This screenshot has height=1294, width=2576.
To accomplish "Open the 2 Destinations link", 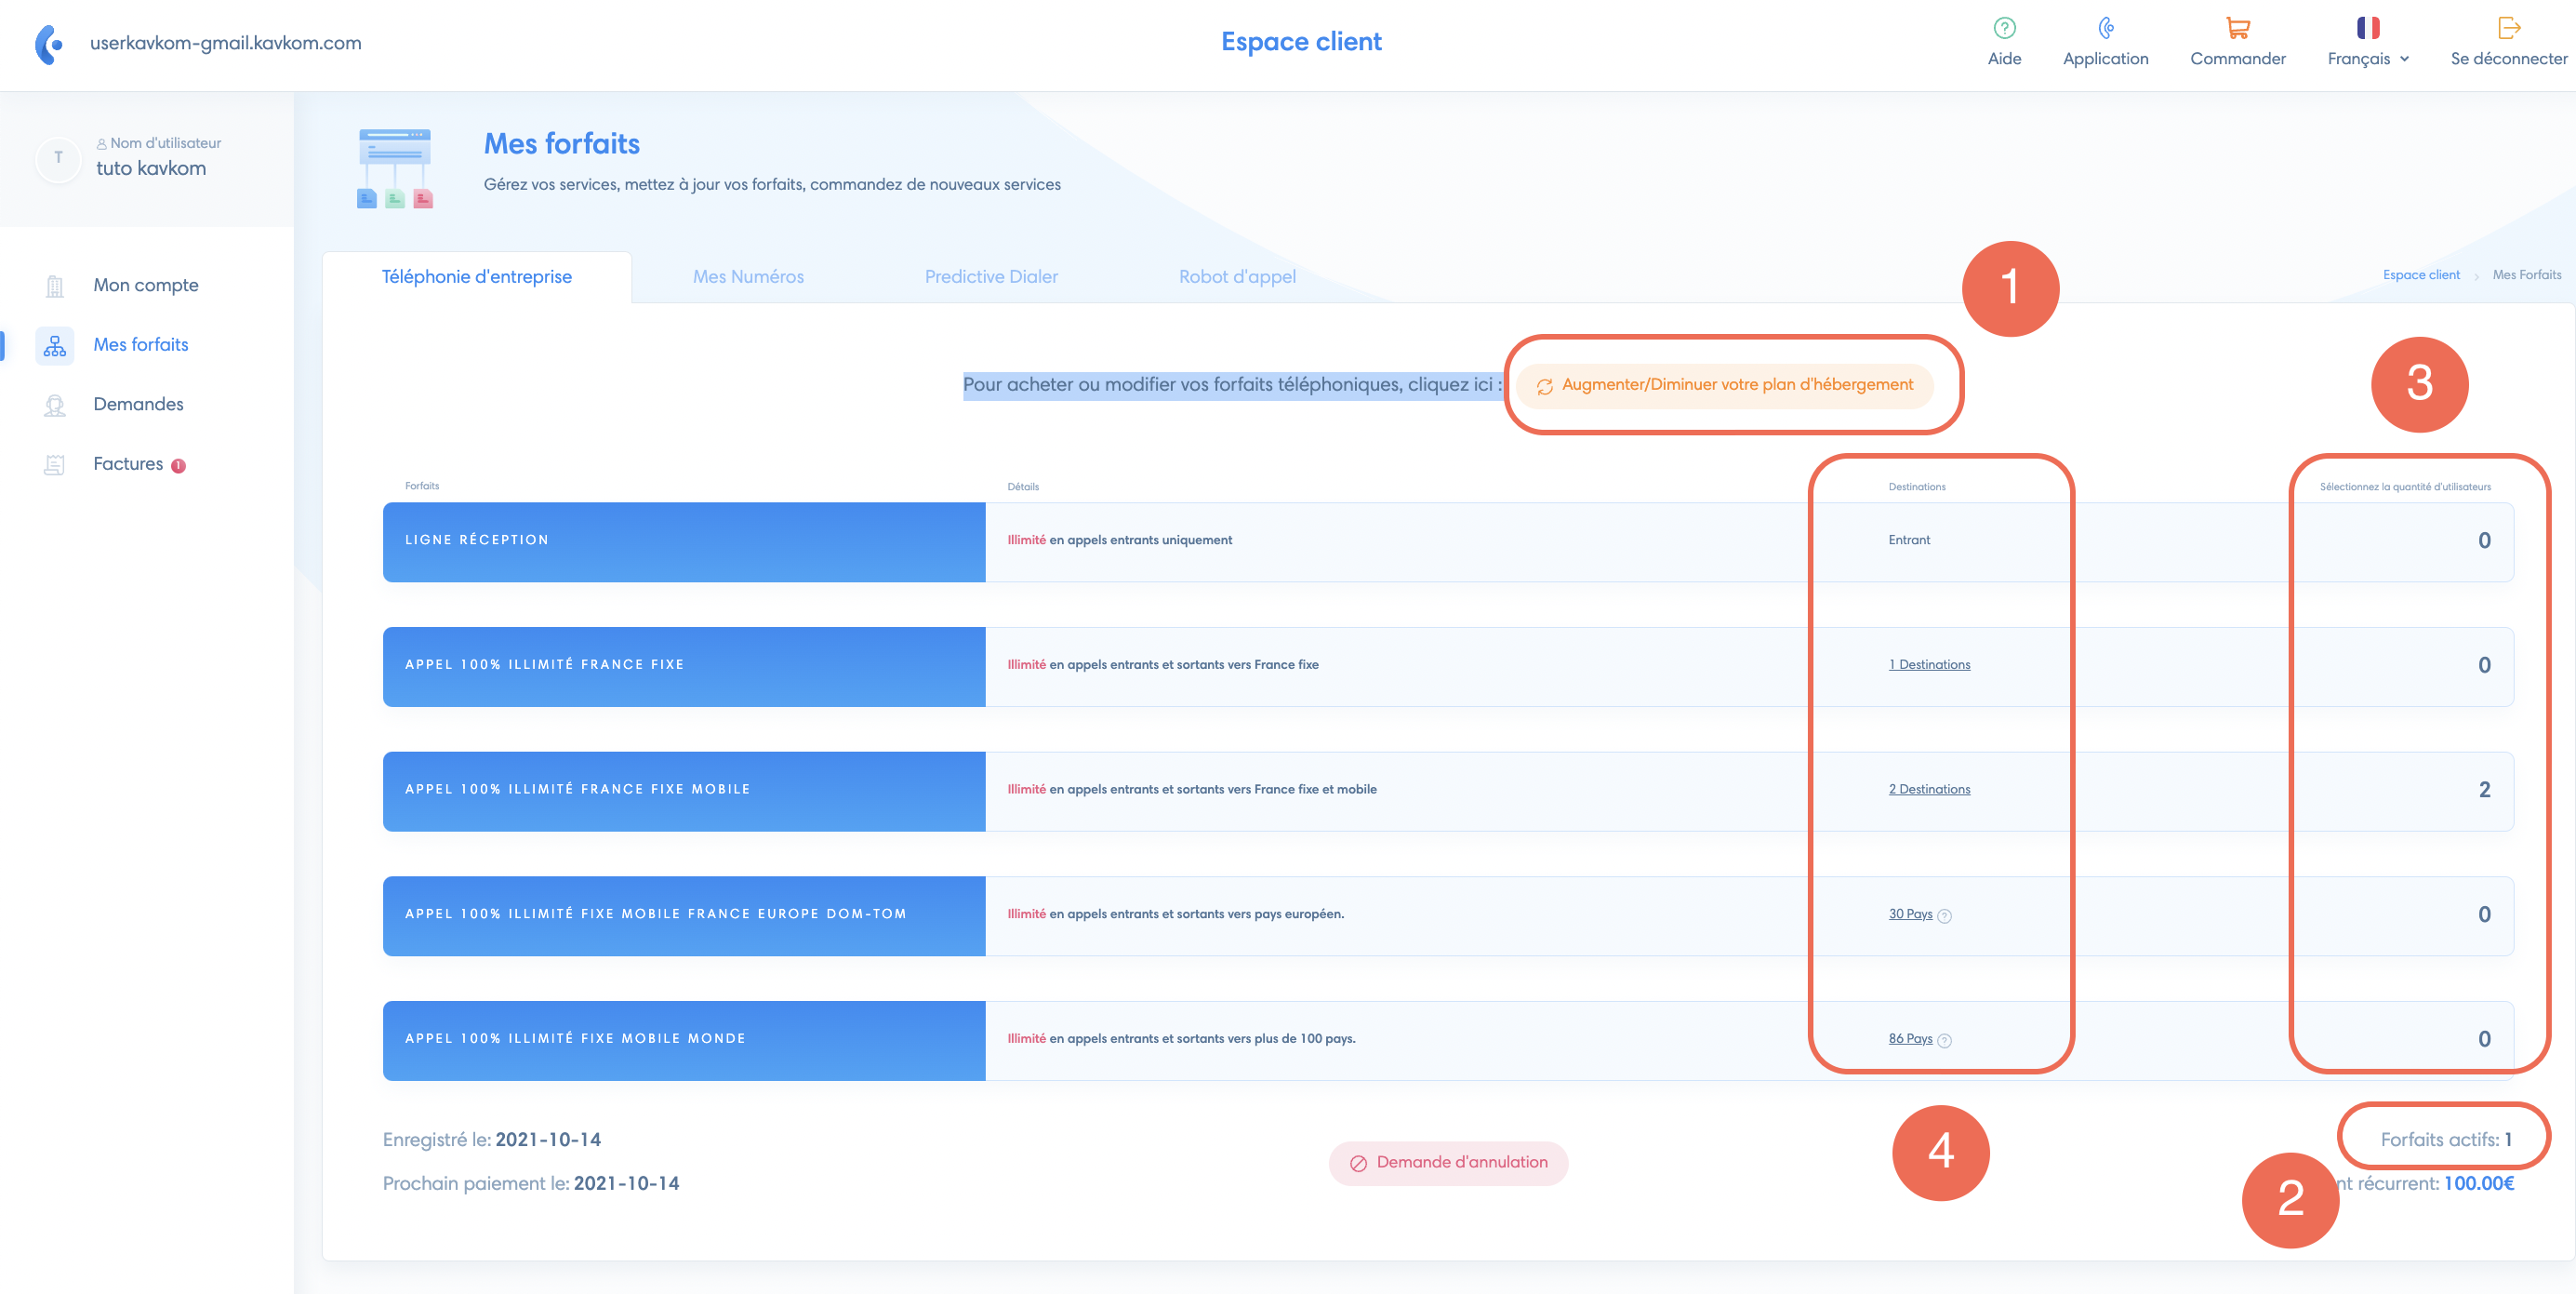I will [x=1929, y=790].
